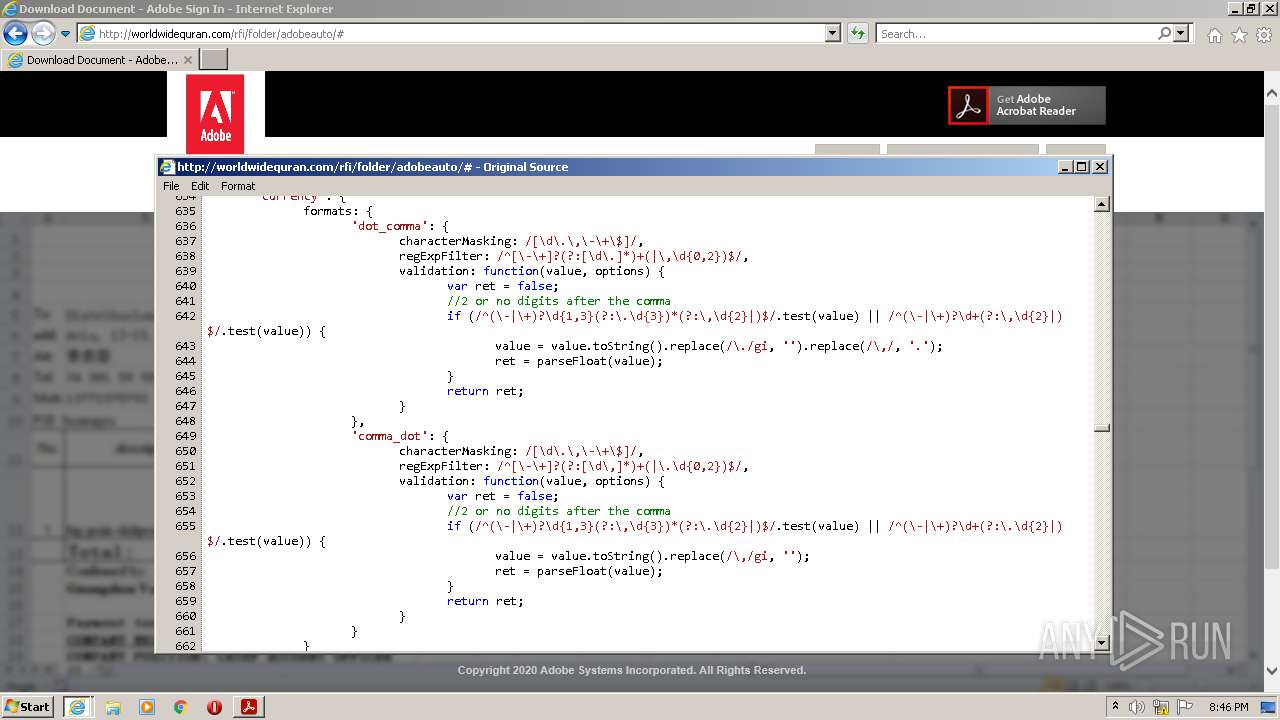Image resolution: width=1280 pixels, height=720 pixels.
Task: Click the Search box in IE
Action: point(1016,33)
